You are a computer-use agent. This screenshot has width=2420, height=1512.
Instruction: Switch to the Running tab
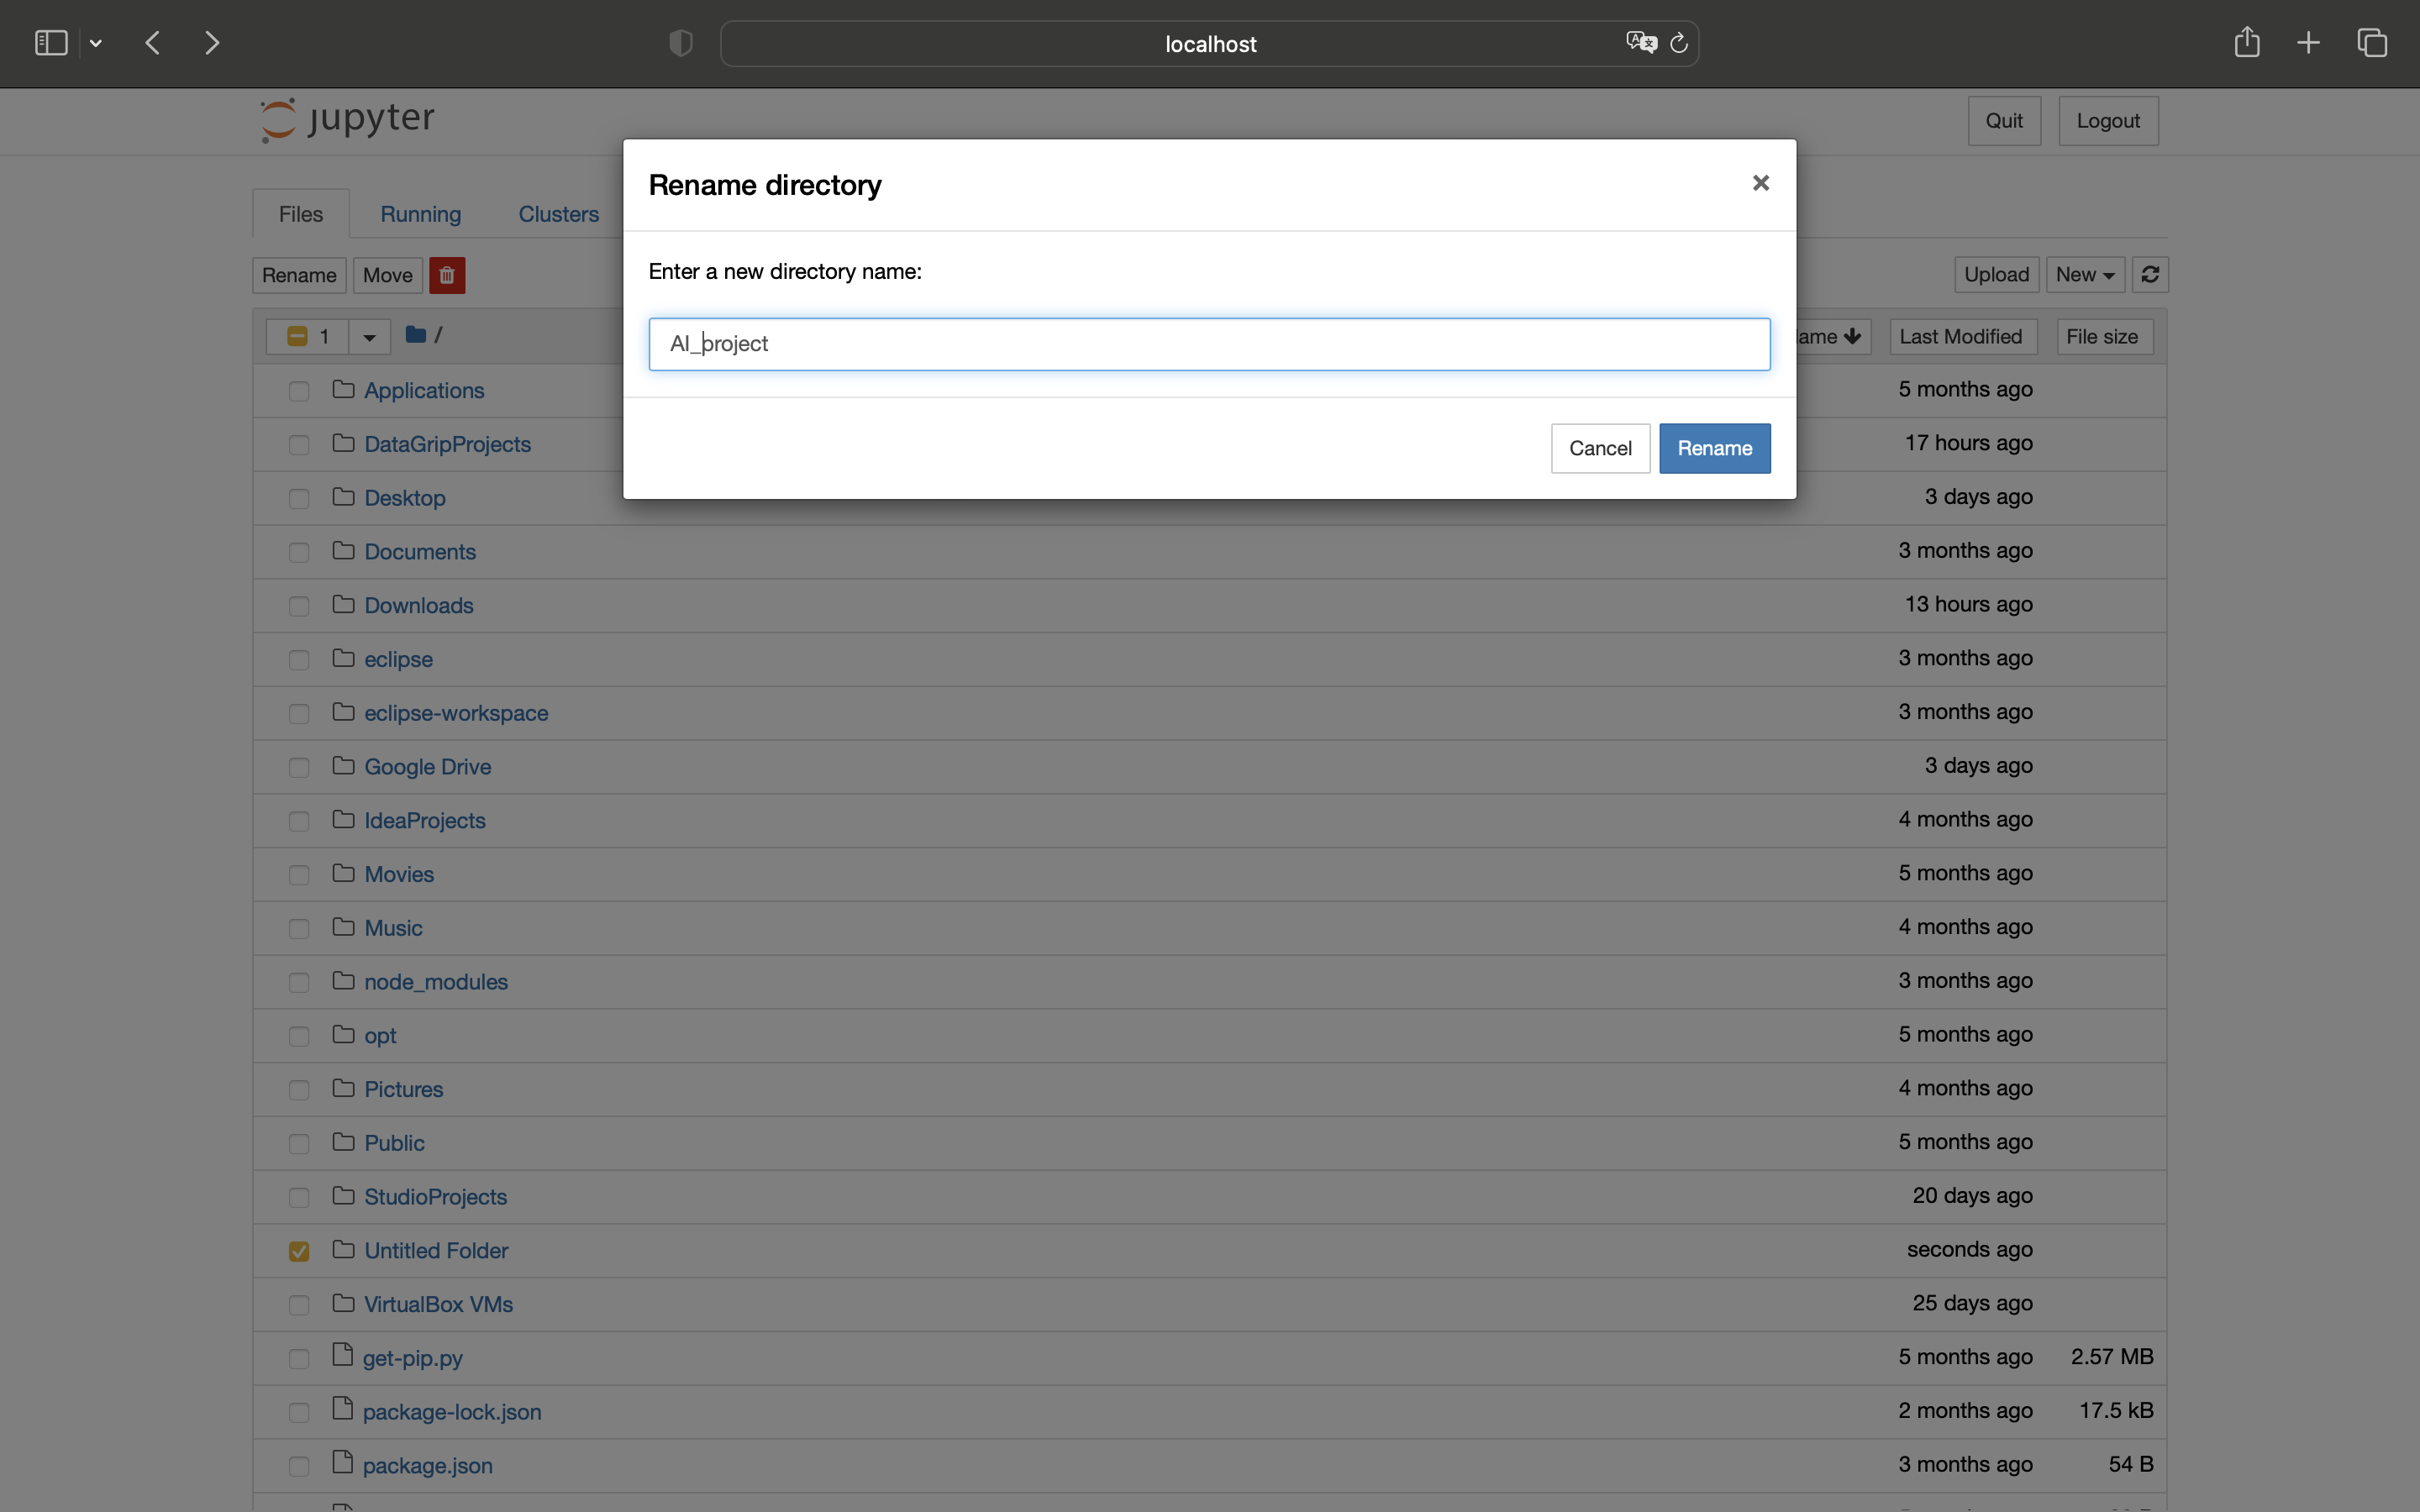420,214
